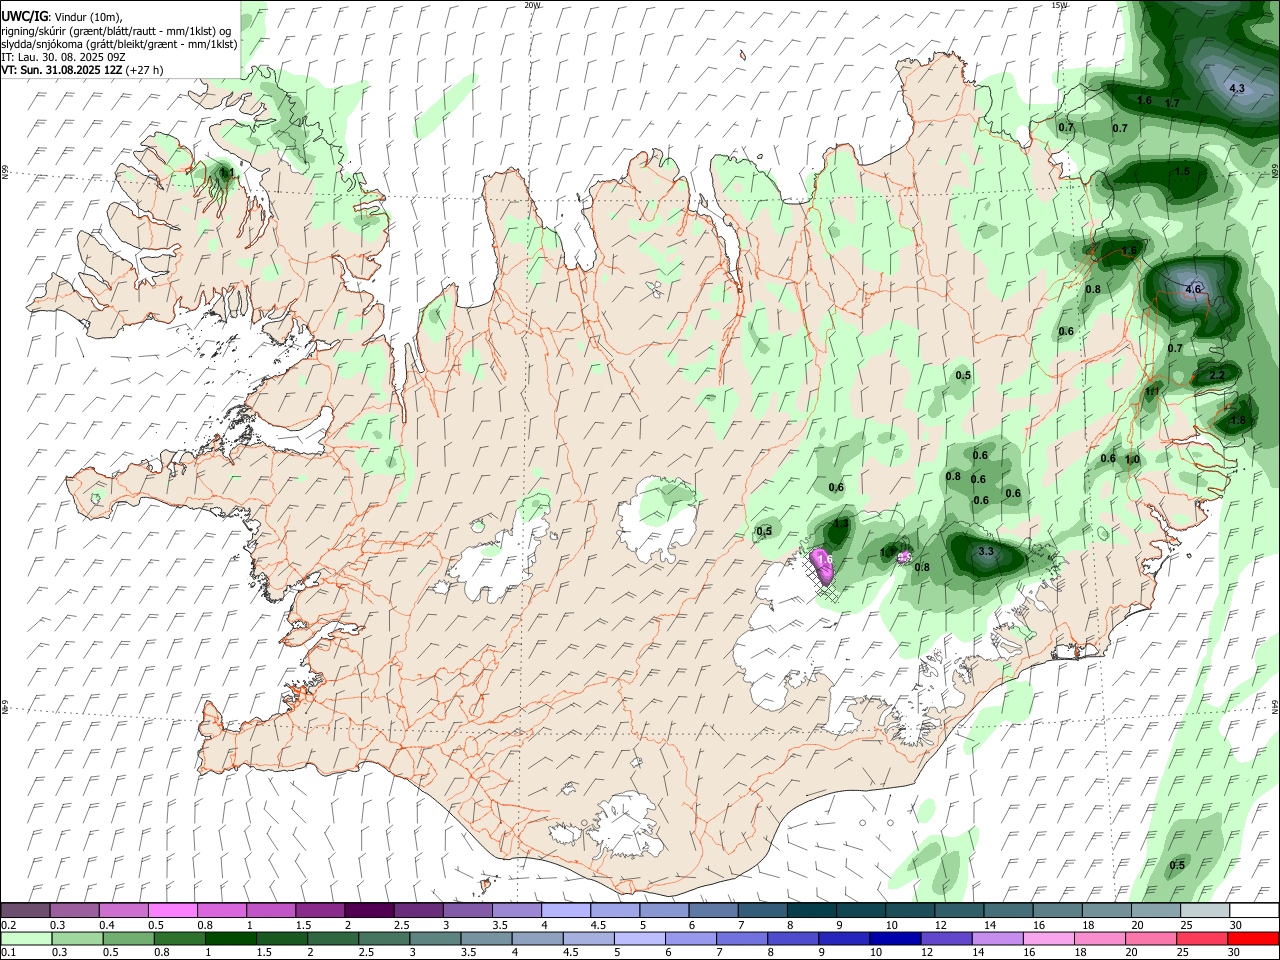Image resolution: width=1280 pixels, height=960 pixels.
Task: Click the 15W longitude label
Action: click(1059, 5)
